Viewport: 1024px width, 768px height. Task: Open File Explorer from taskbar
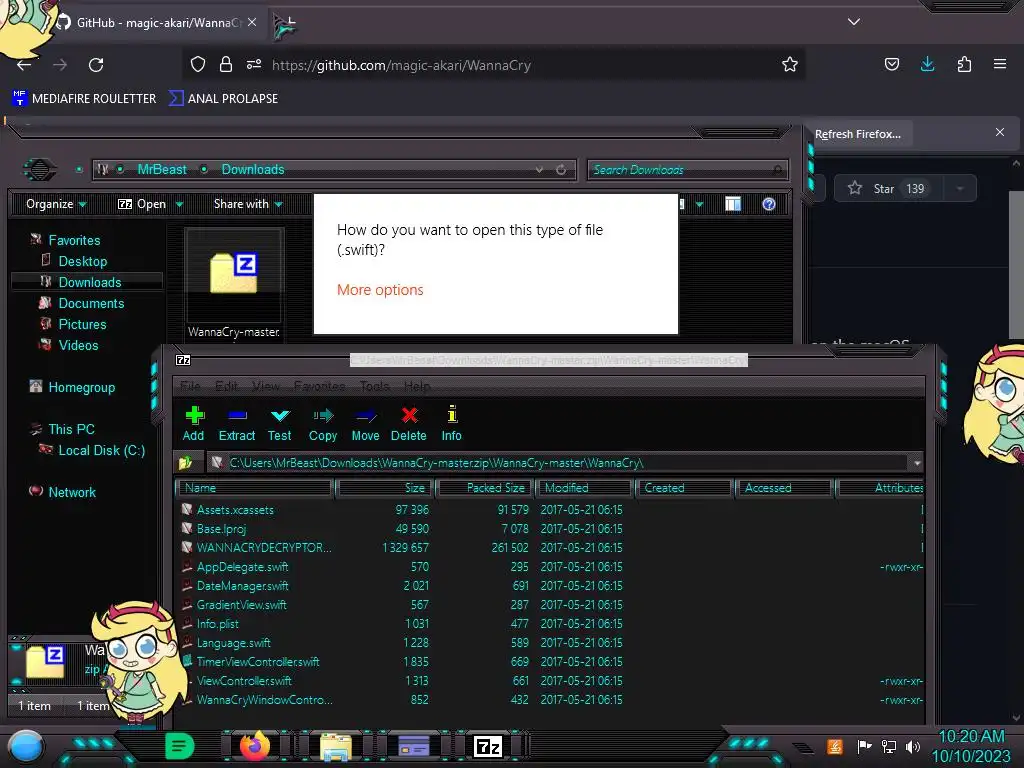[336, 746]
